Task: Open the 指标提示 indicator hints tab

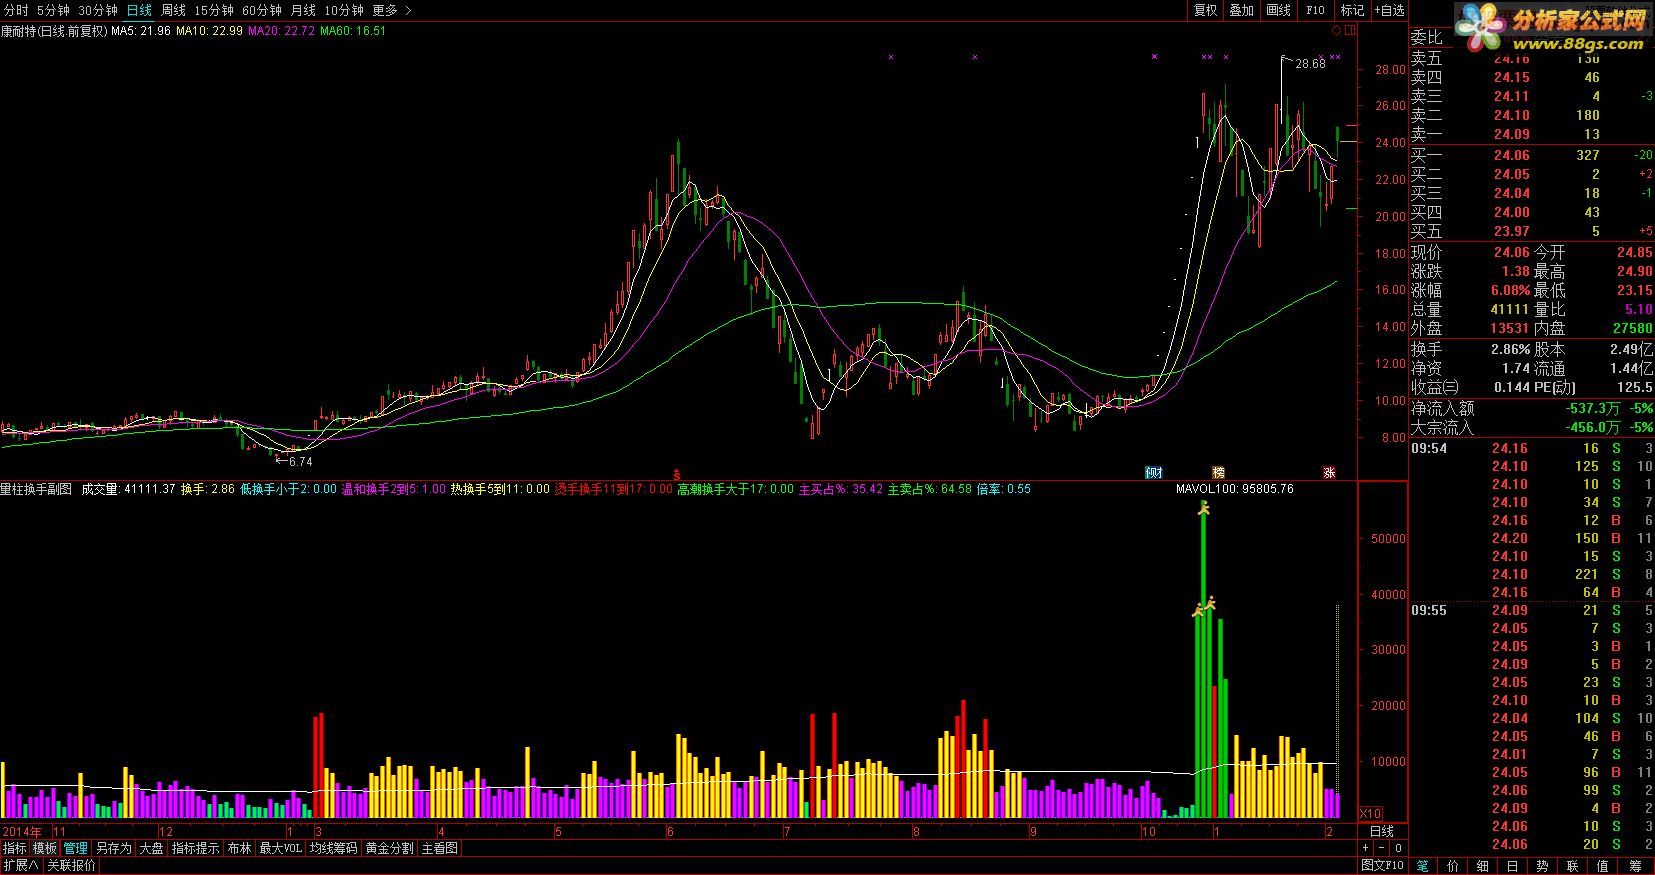Action: coord(195,848)
